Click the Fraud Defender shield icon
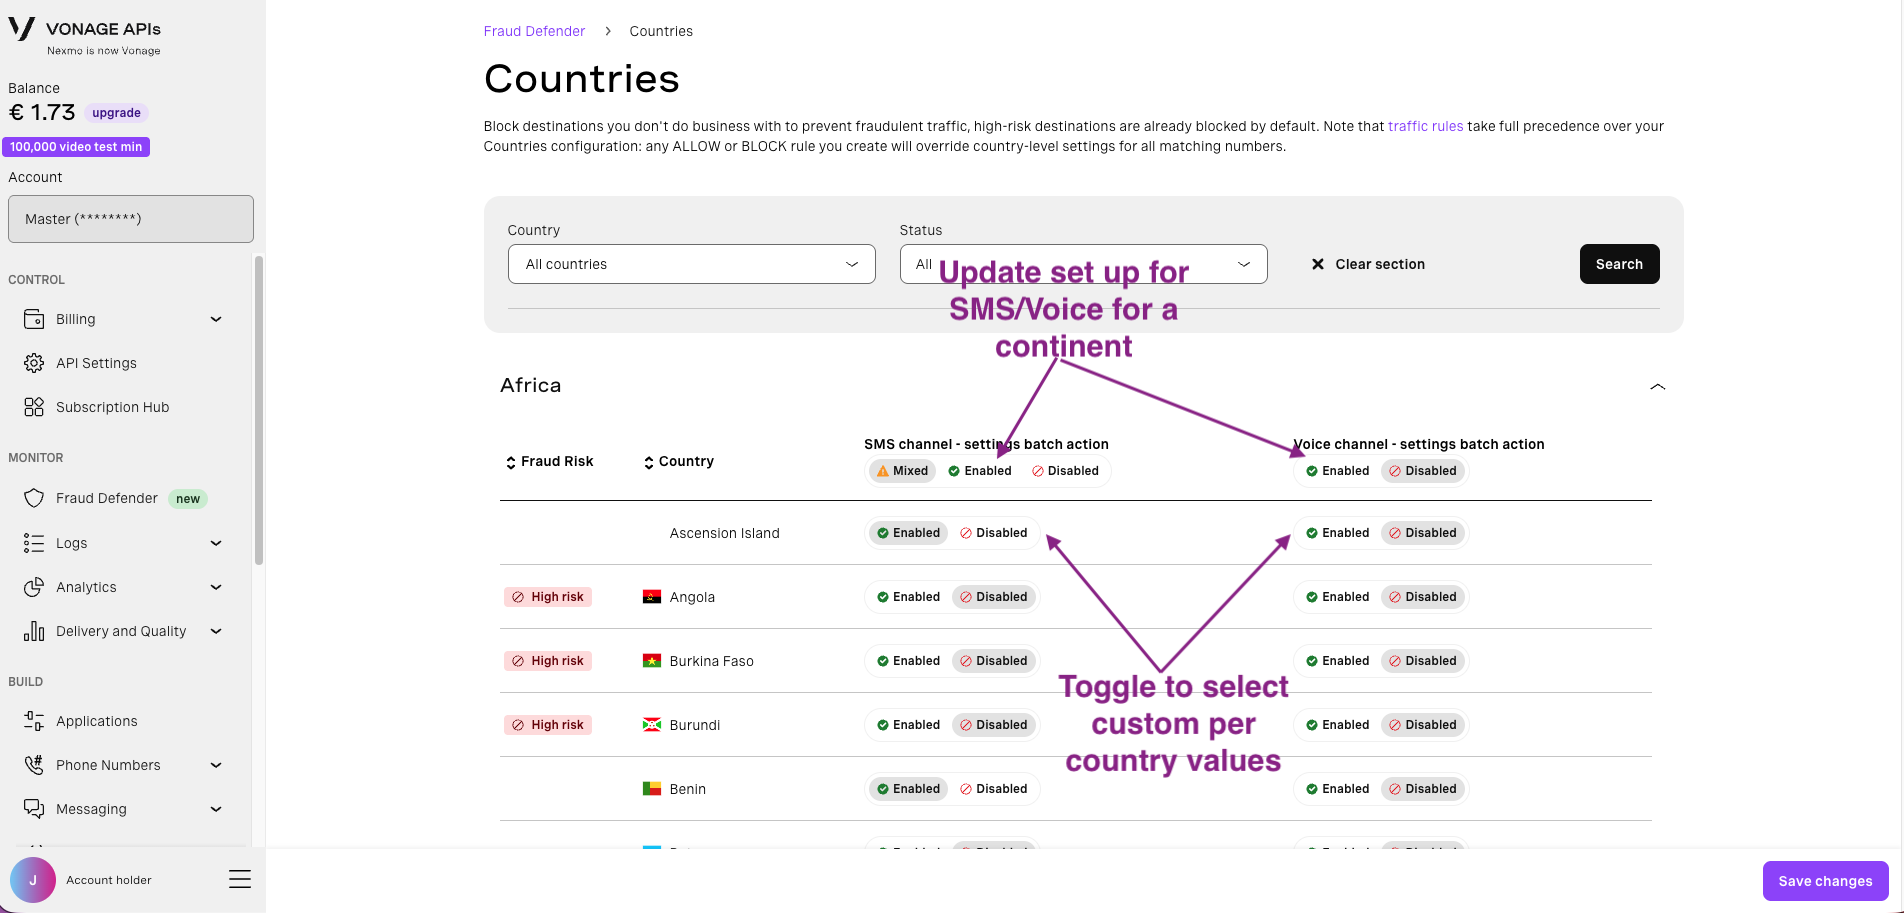Screen dimensions: 1904x913 [34, 498]
